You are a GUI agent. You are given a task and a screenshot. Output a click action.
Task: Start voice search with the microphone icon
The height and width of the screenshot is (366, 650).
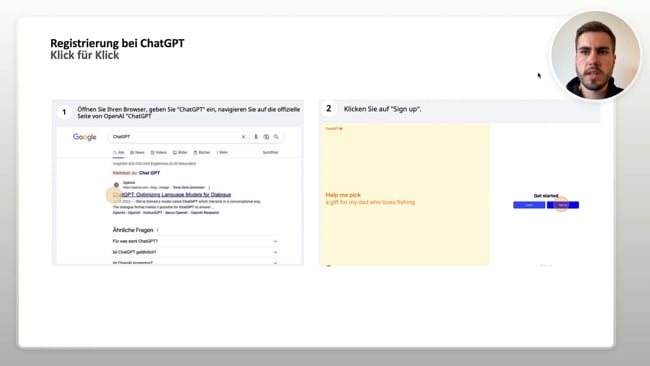click(256, 137)
